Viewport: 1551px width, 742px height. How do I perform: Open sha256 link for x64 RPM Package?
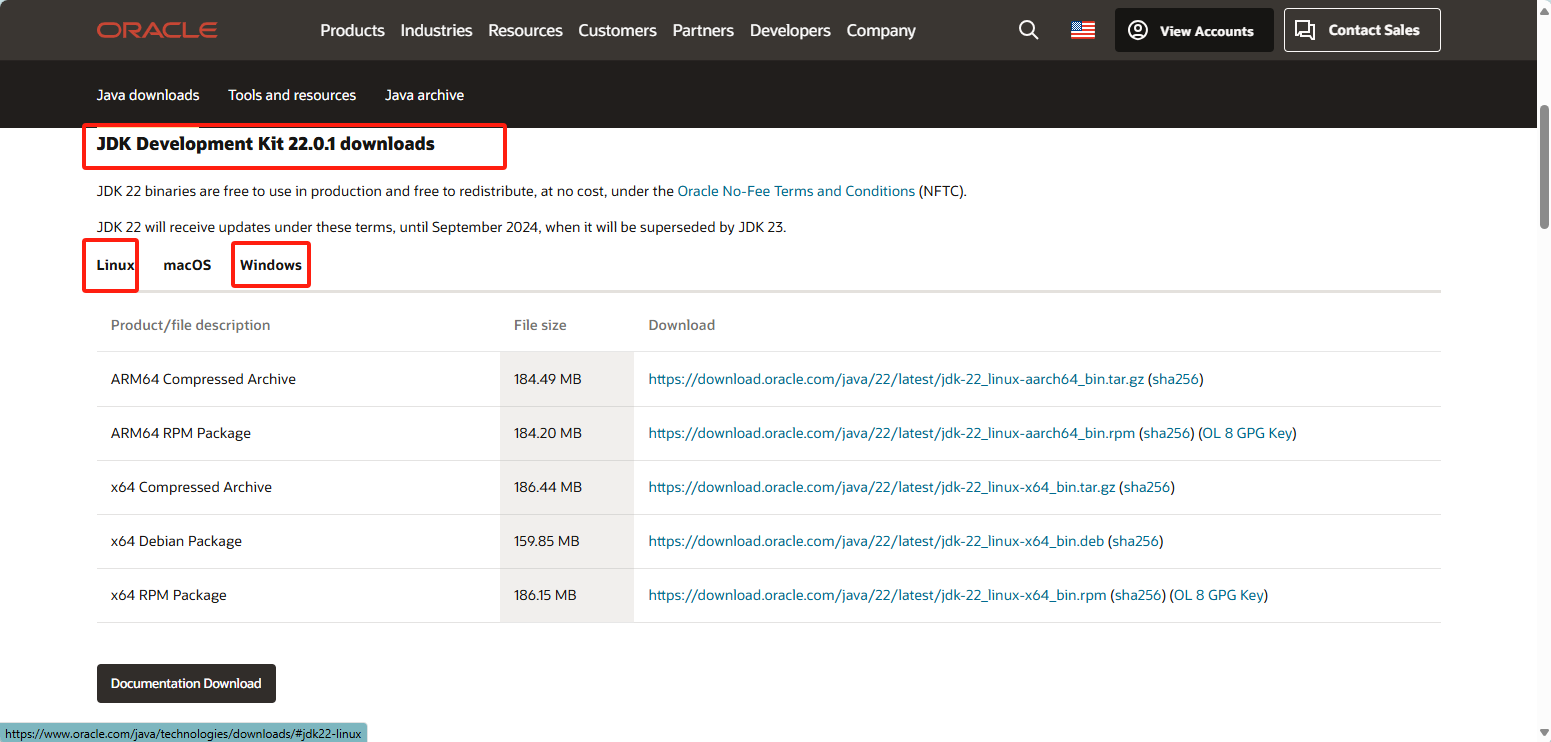coord(1139,595)
